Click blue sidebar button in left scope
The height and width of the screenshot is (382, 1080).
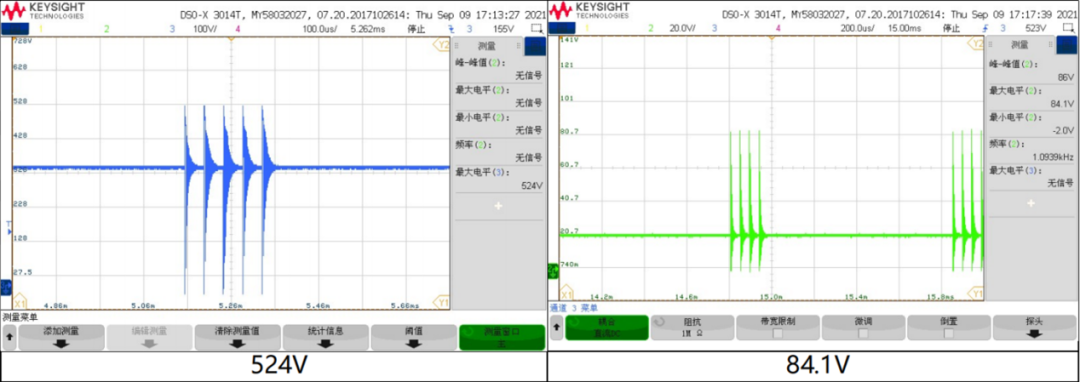[534, 47]
